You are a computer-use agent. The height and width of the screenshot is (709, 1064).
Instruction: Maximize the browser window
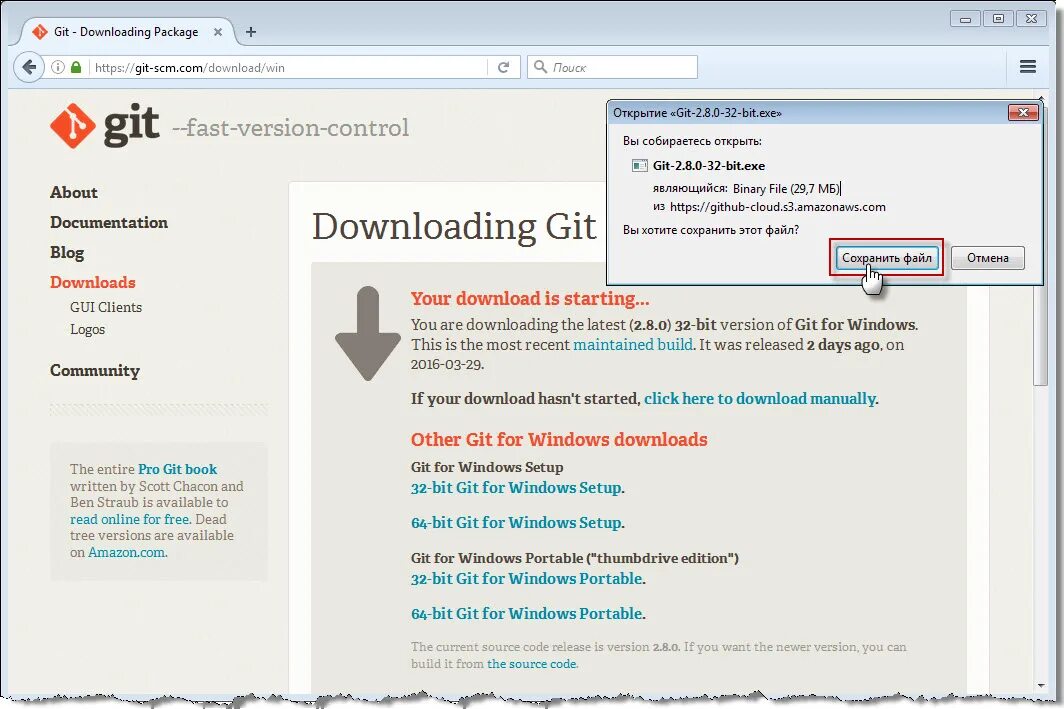(998, 19)
